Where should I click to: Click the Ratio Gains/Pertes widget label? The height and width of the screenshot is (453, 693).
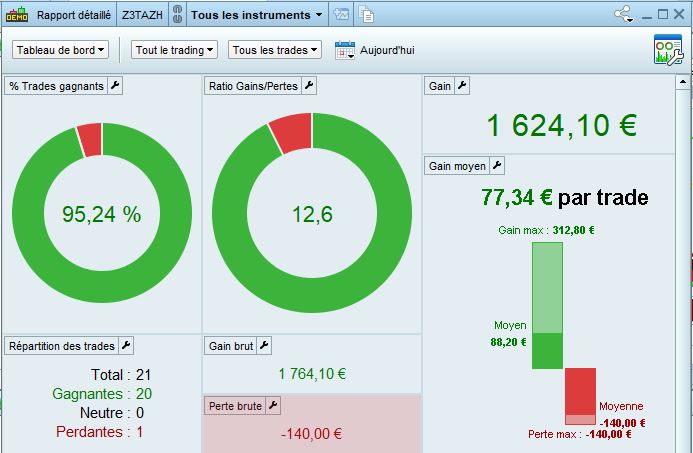tap(253, 86)
